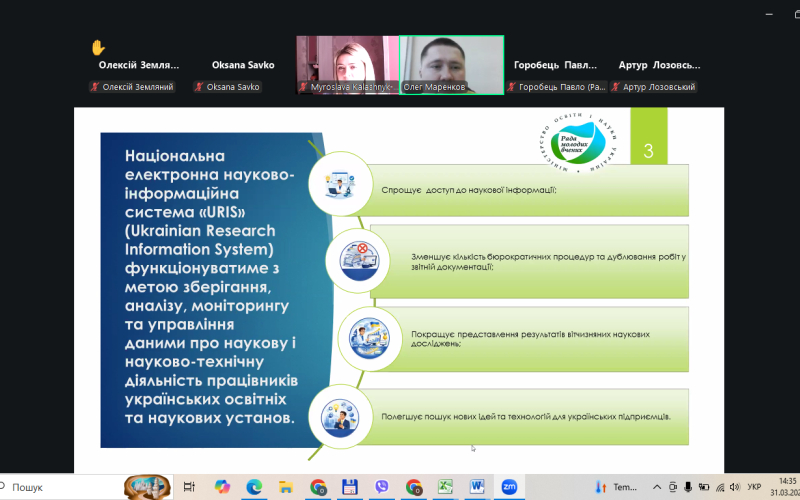The width and height of the screenshot is (800, 500).
Task: Switch input language via УКР indicator
Action: click(754, 487)
